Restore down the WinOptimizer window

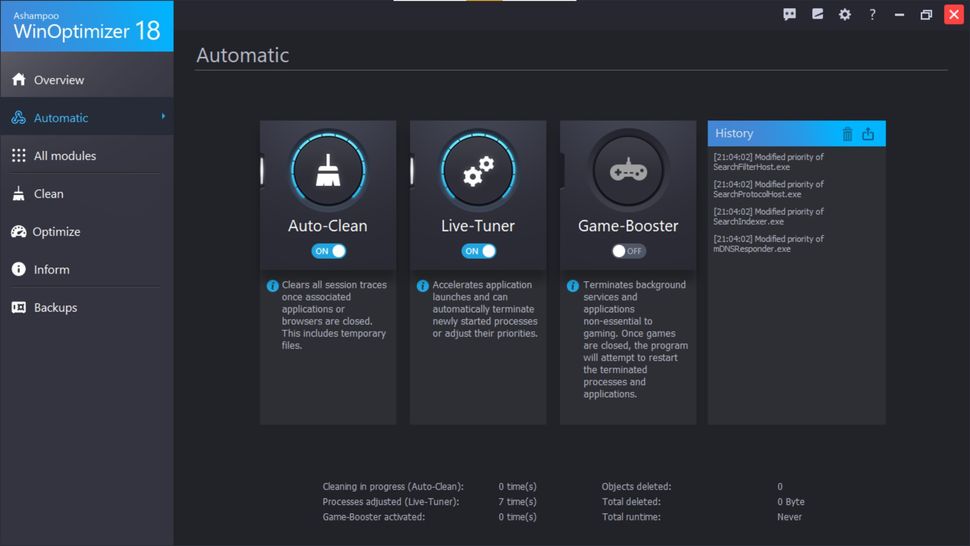pyautogui.click(x=926, y=14)
